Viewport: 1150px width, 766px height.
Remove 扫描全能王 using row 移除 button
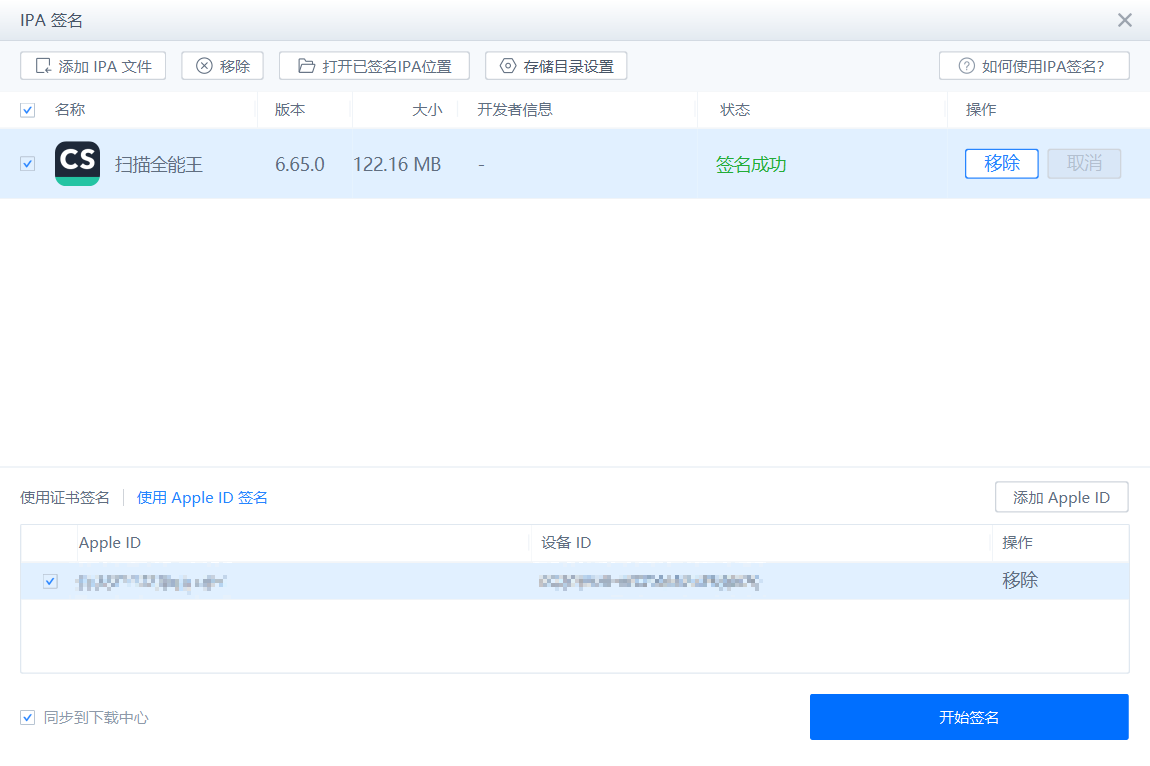1002,163
